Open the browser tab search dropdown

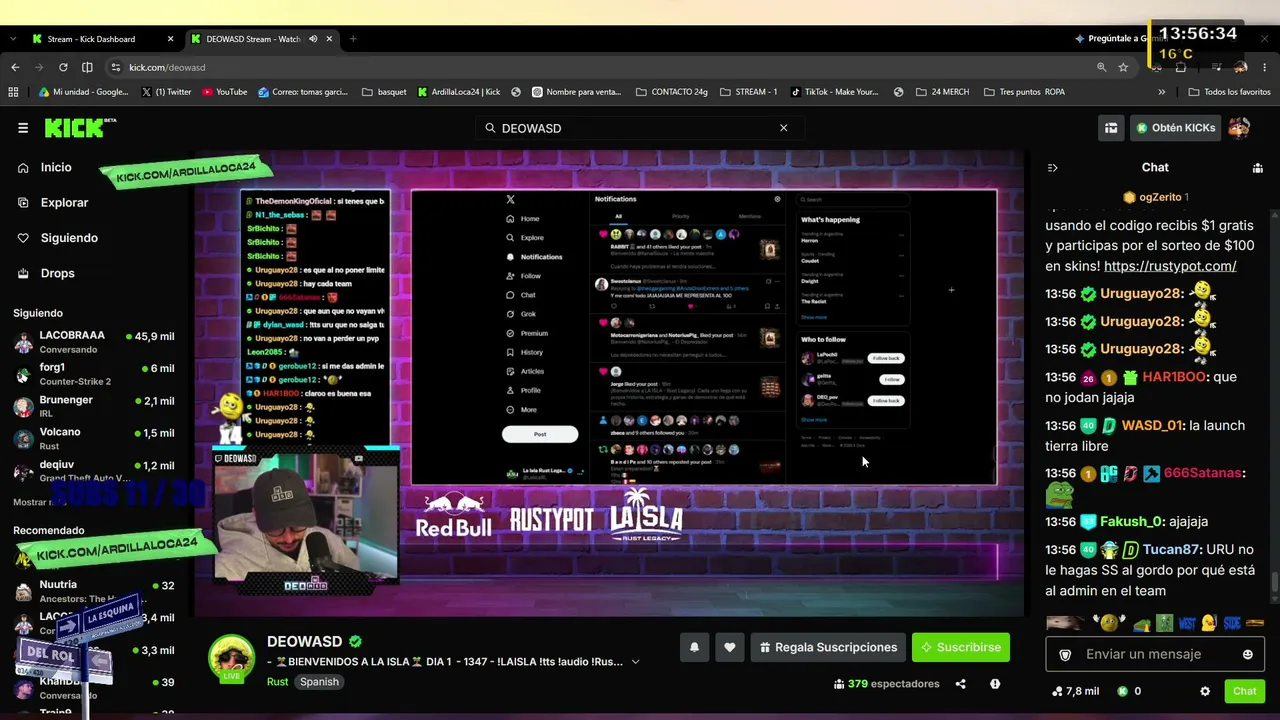click(x=12, y=39)
